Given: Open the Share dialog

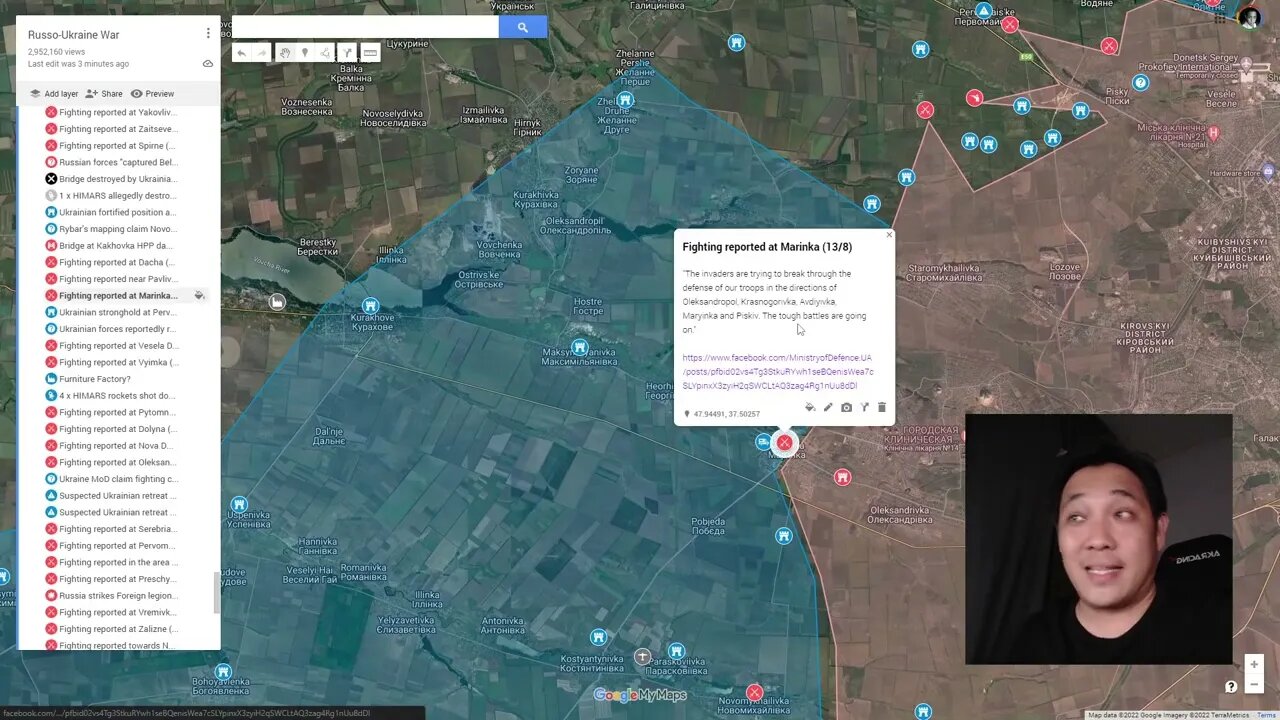Looking at the screenshot, I should [104, 94].
